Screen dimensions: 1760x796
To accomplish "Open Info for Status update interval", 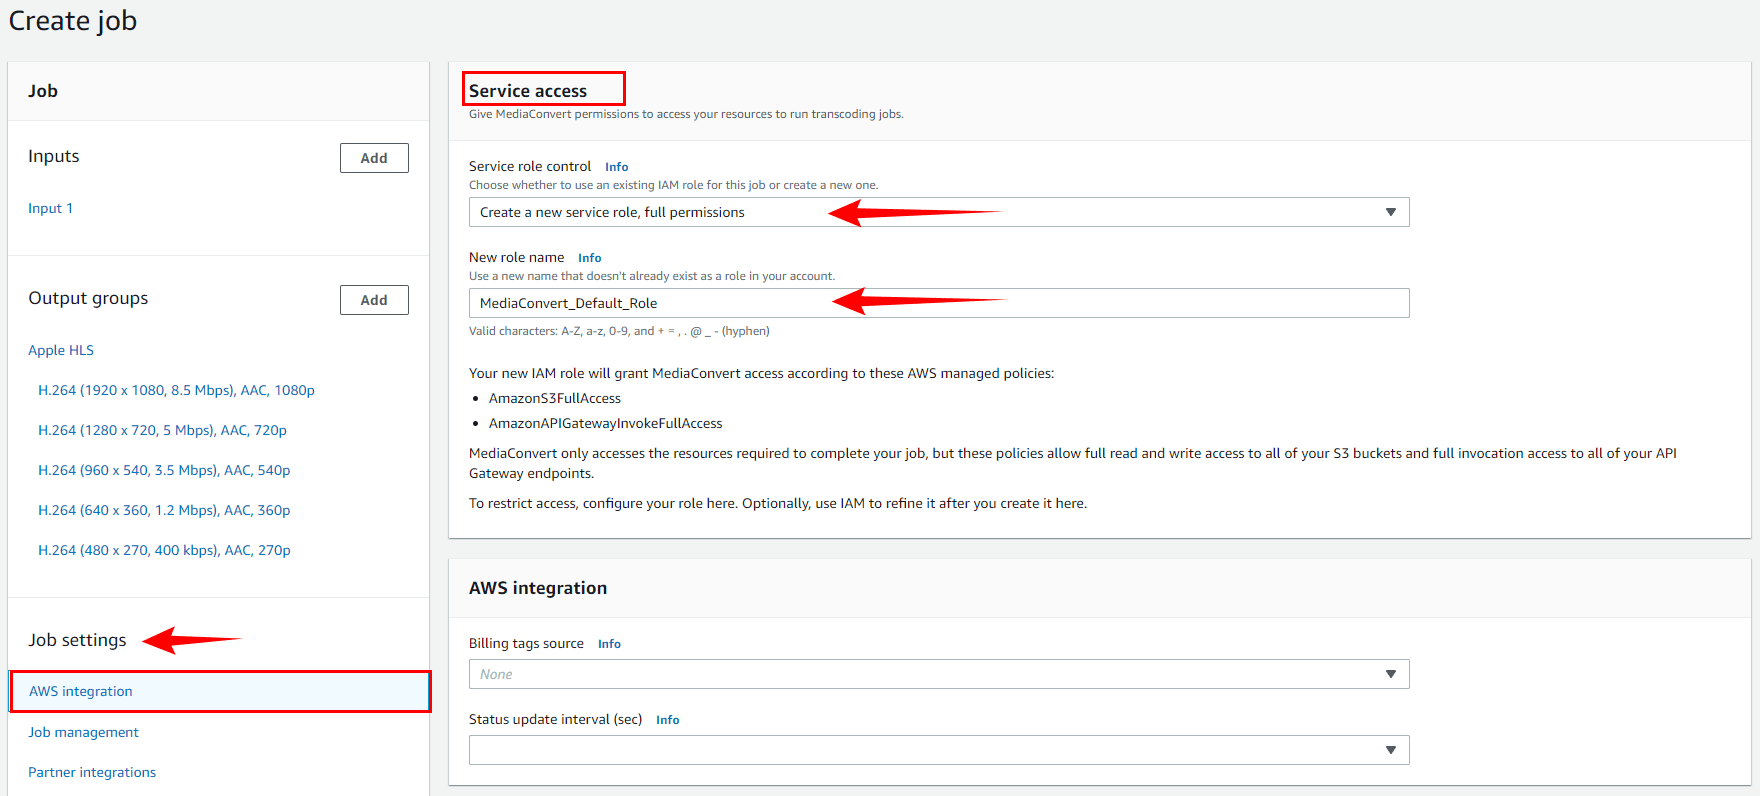I will point(667,720).
